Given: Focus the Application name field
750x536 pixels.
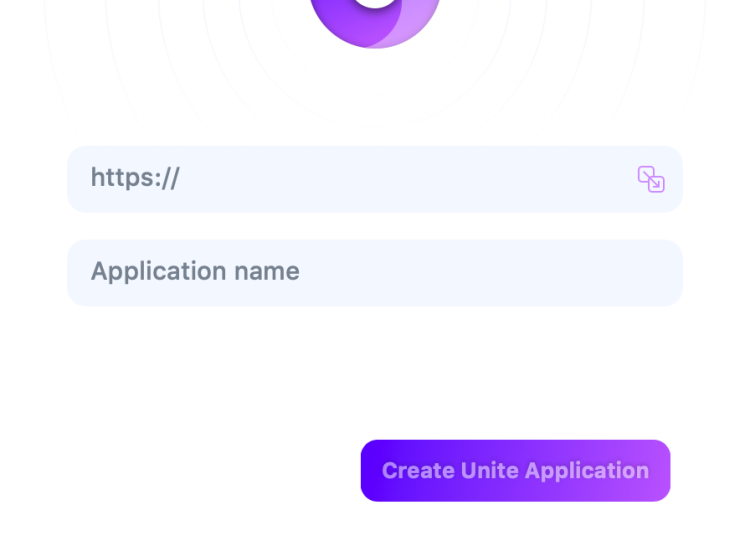Looking at the screenshot, I should (375, 272).
